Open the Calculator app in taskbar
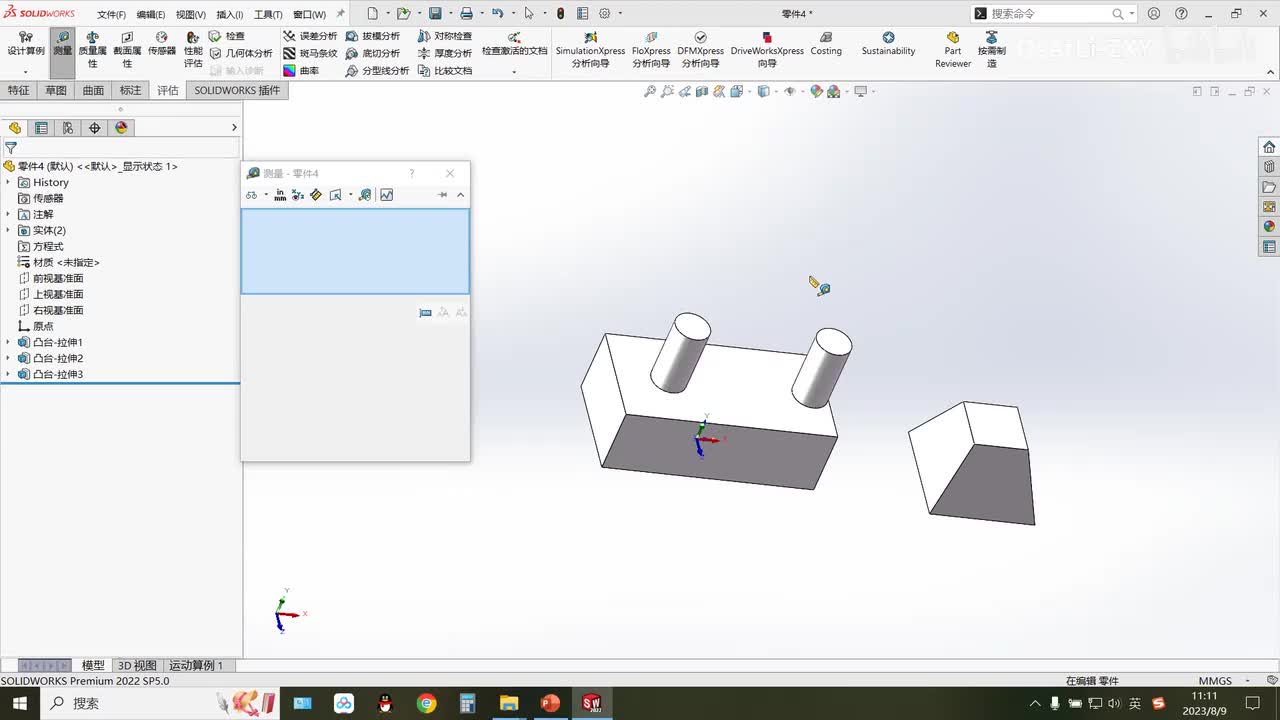1280x720 pixels. click(x=467, y=703)
